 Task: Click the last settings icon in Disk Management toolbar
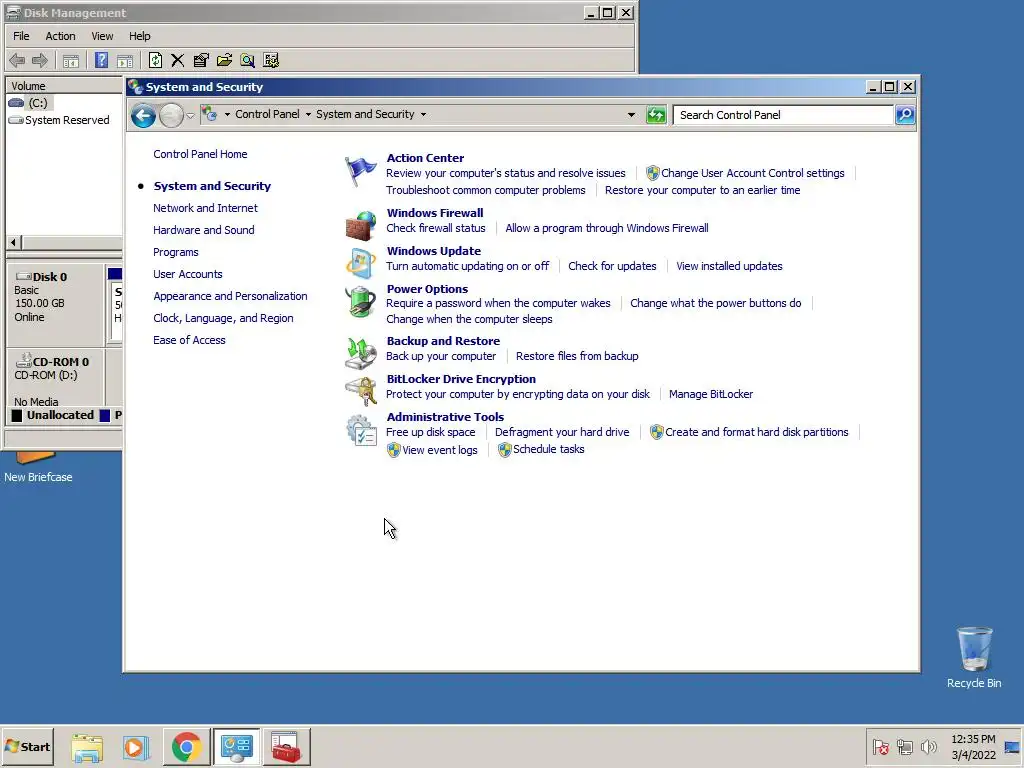(x=271, y=61)
